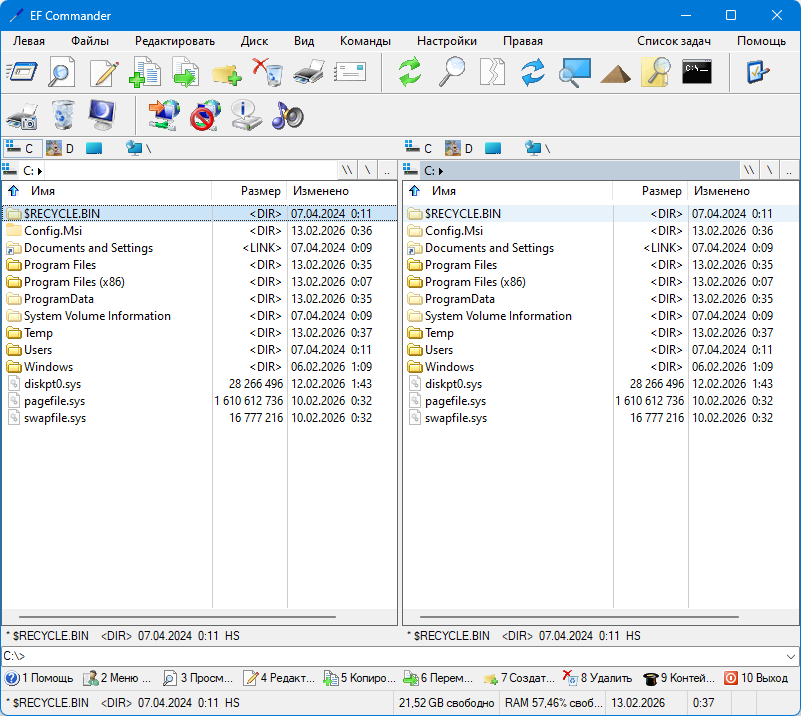801x716 pixels.
Task: Open the Настройки menu
Action: 446,41
